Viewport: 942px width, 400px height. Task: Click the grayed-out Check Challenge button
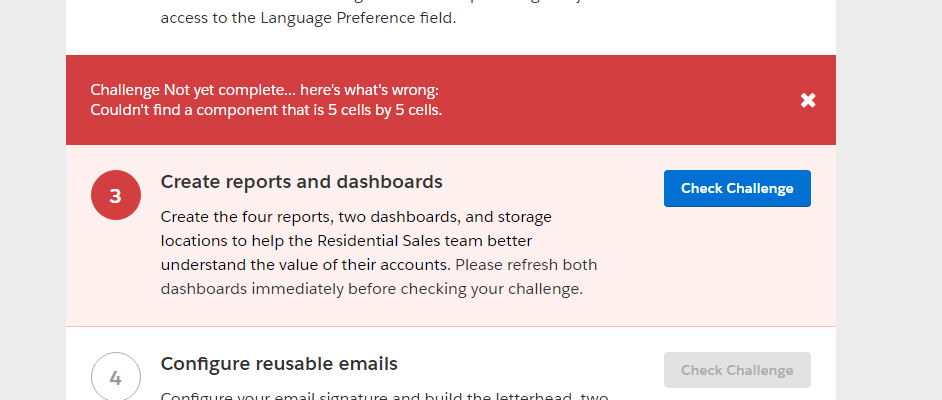coord(737,370)
